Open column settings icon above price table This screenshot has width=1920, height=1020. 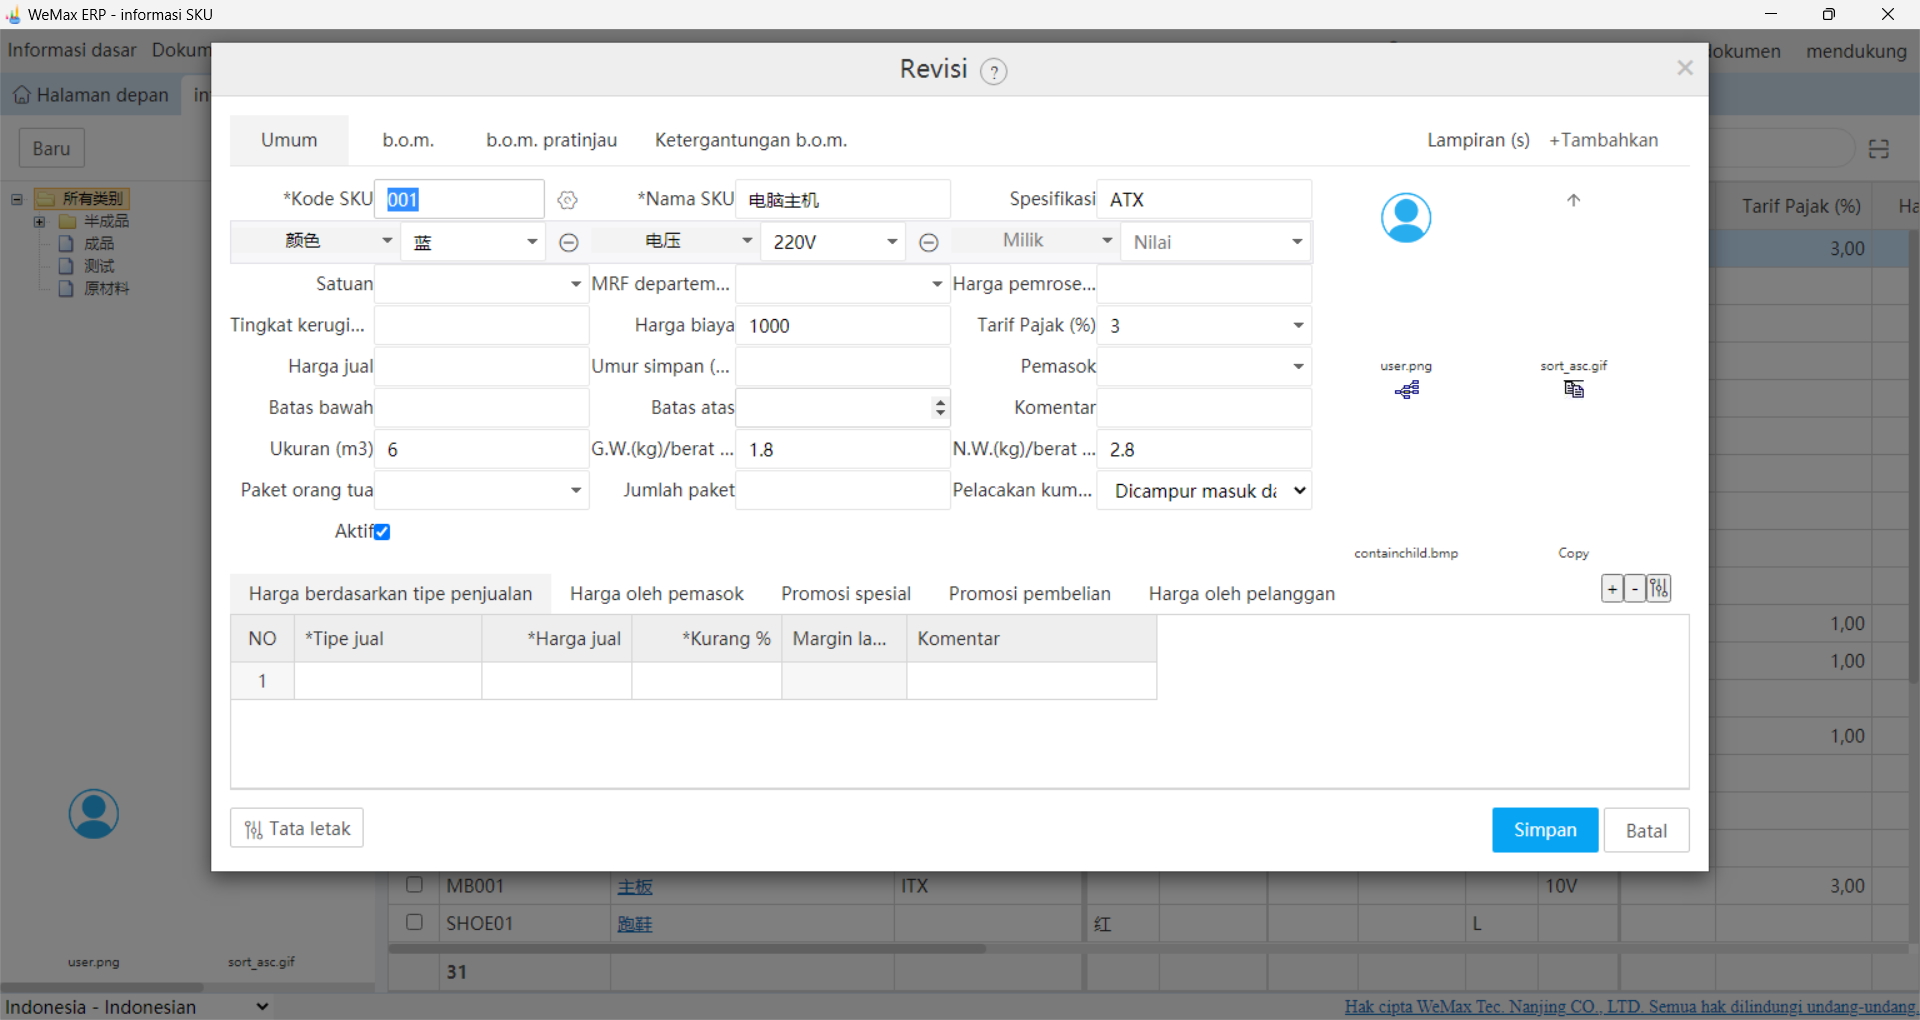click(x=1659, y=589)
